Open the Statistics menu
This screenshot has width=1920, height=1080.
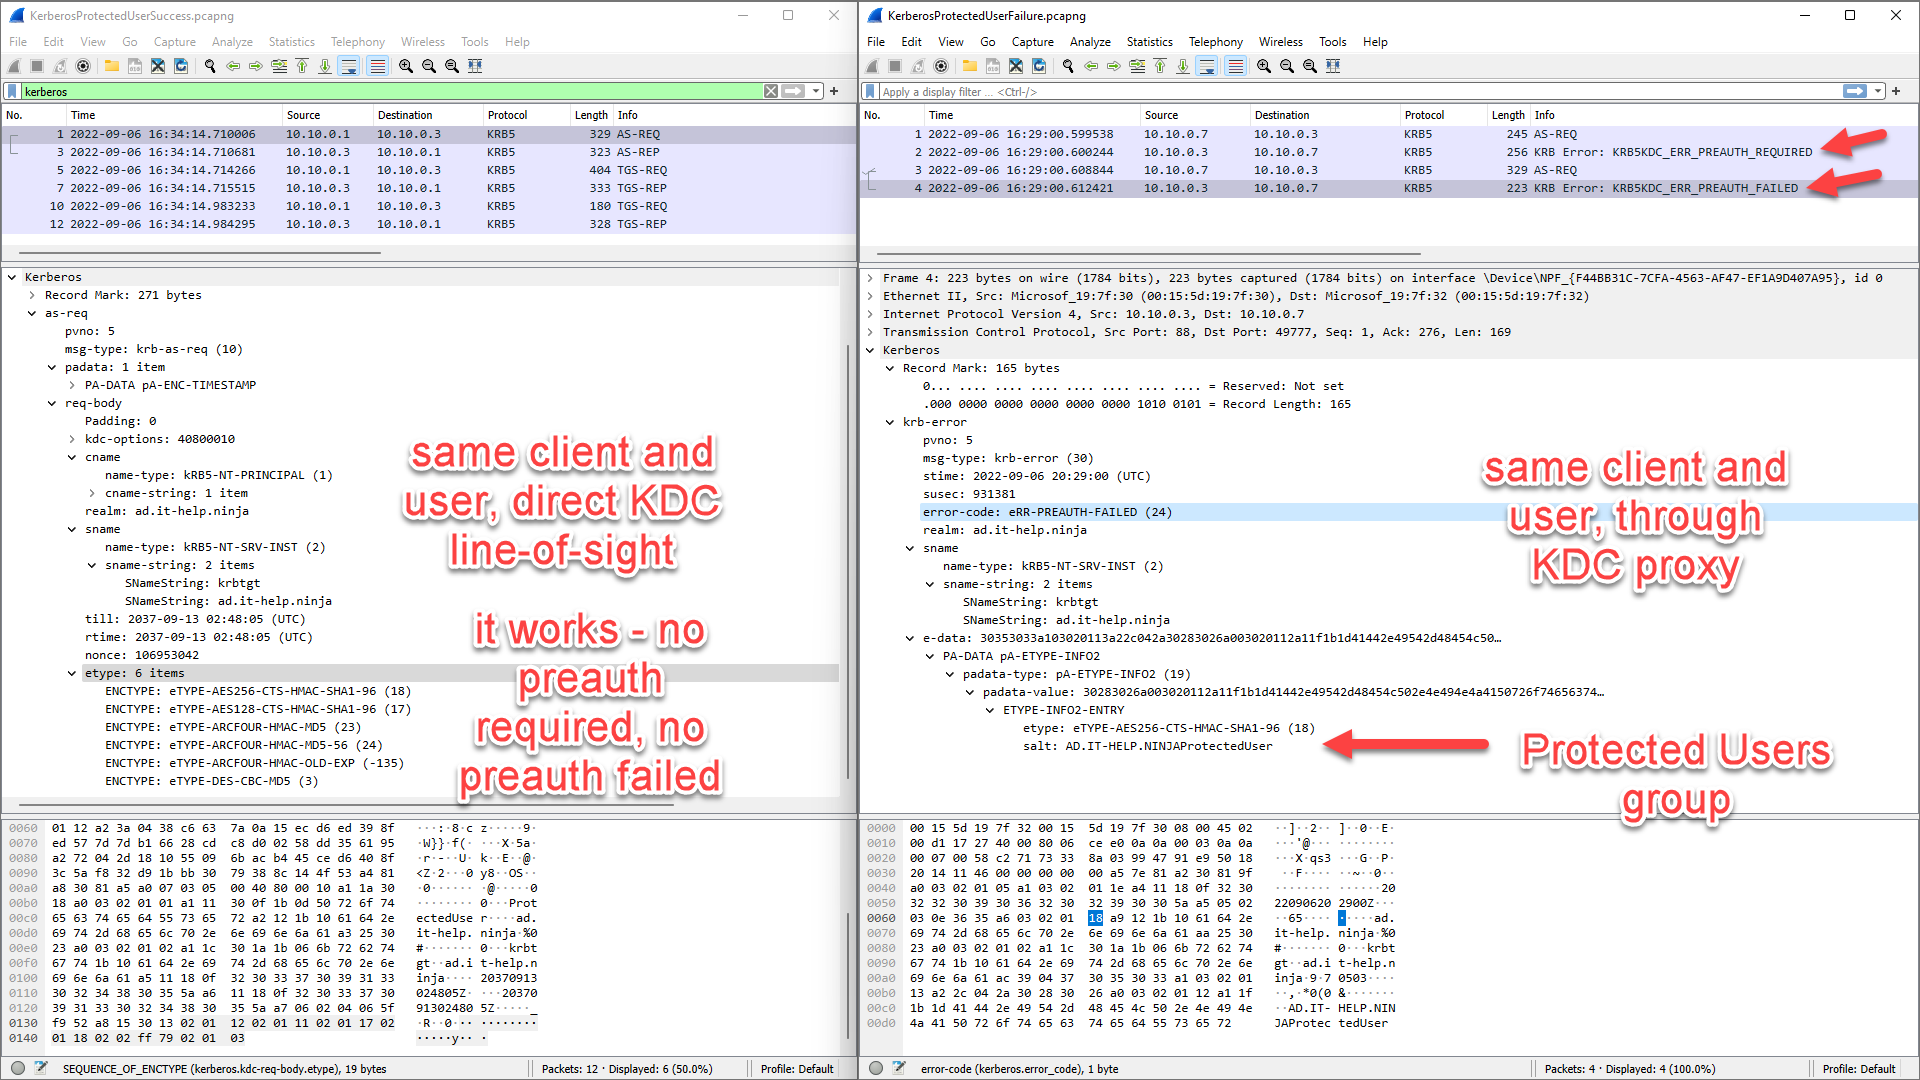point(291,42)
